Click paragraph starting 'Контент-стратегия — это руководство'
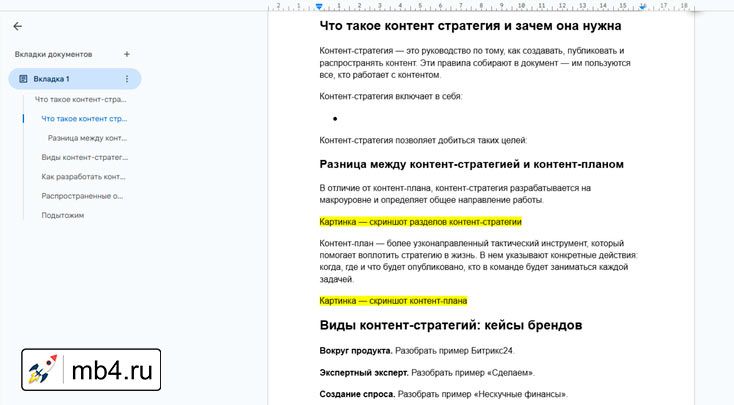This screenshot has width=734, height=405. (x=475, y=63)
